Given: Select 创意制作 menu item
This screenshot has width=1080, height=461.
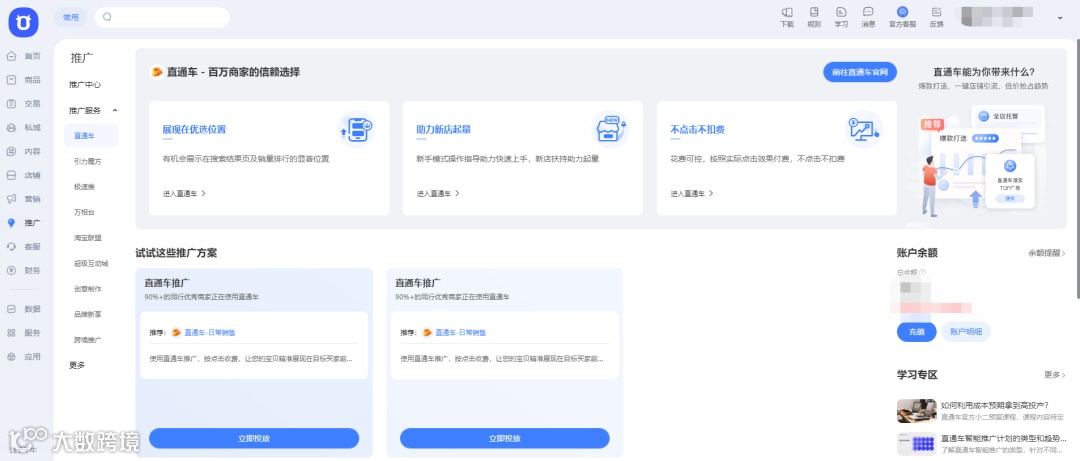Looking at the screenshot, I should [87, 289].
